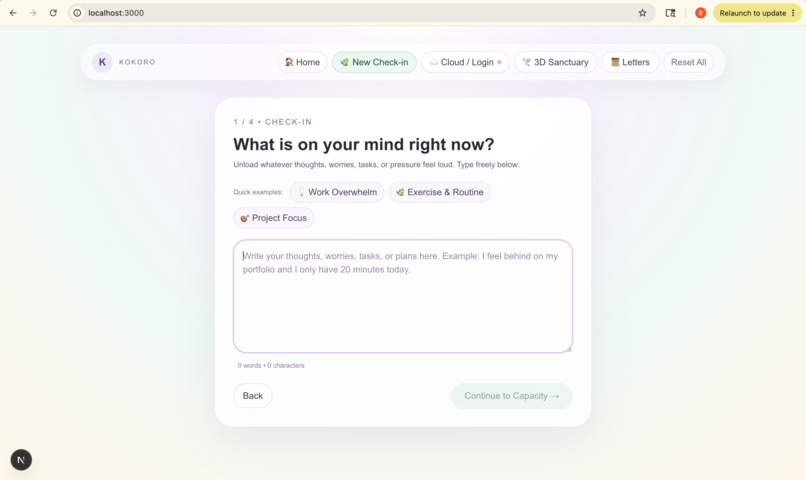The height and width of the screenshot is (480, 806).
Task: Open the browser three-dot menu
Action: tap(793, 13)
